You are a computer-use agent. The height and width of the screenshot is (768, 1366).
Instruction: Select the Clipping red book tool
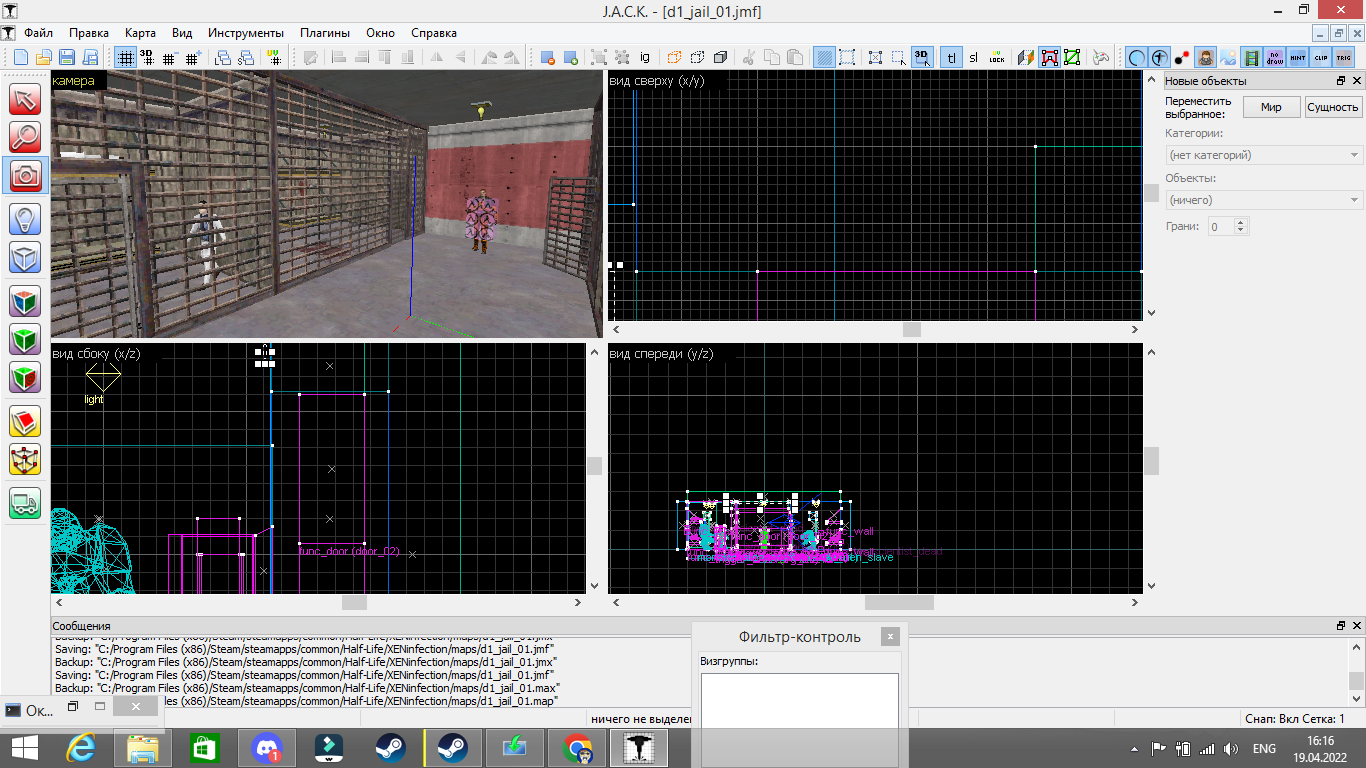tap(25, 421)
